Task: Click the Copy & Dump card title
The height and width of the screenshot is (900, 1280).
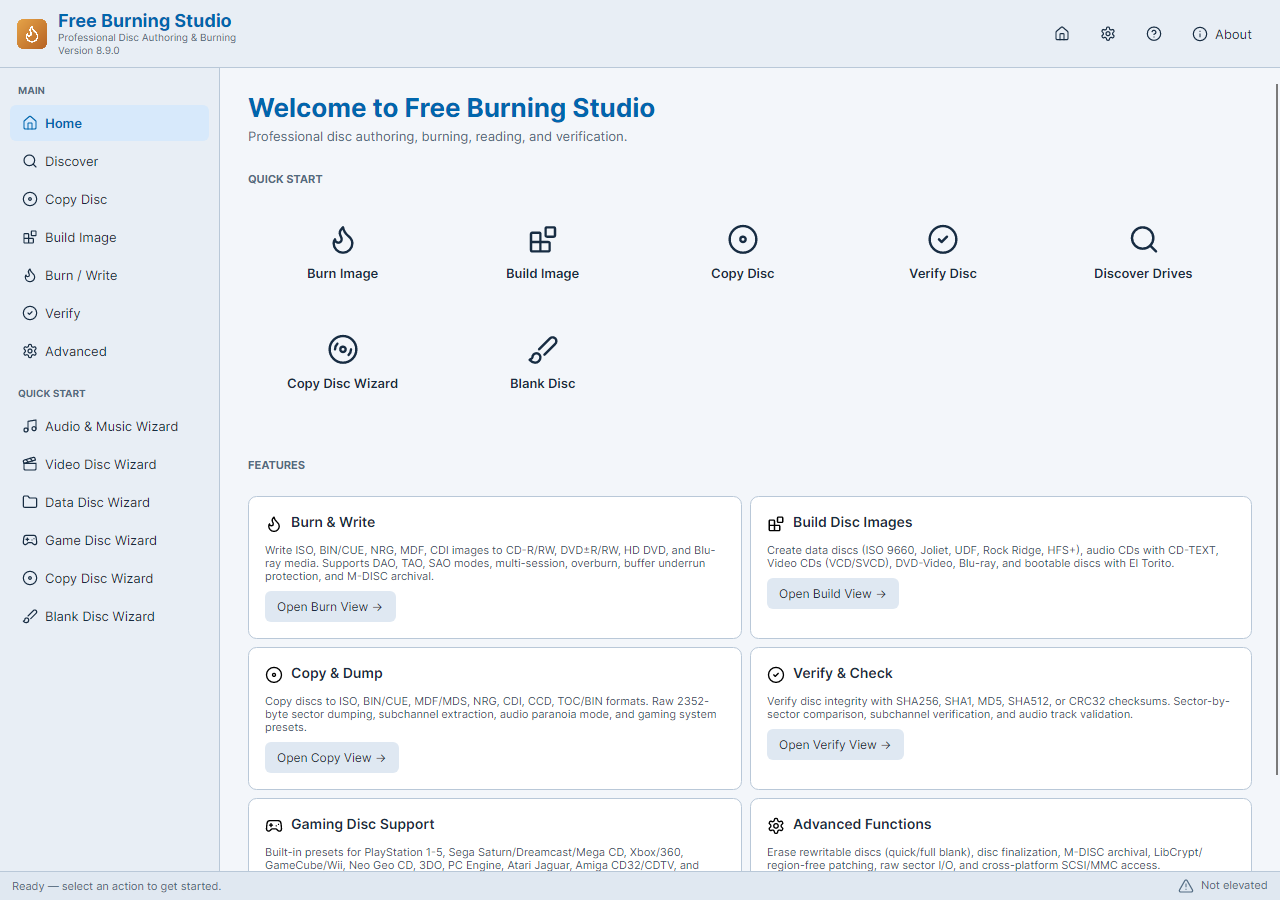Action: point(337,673)
